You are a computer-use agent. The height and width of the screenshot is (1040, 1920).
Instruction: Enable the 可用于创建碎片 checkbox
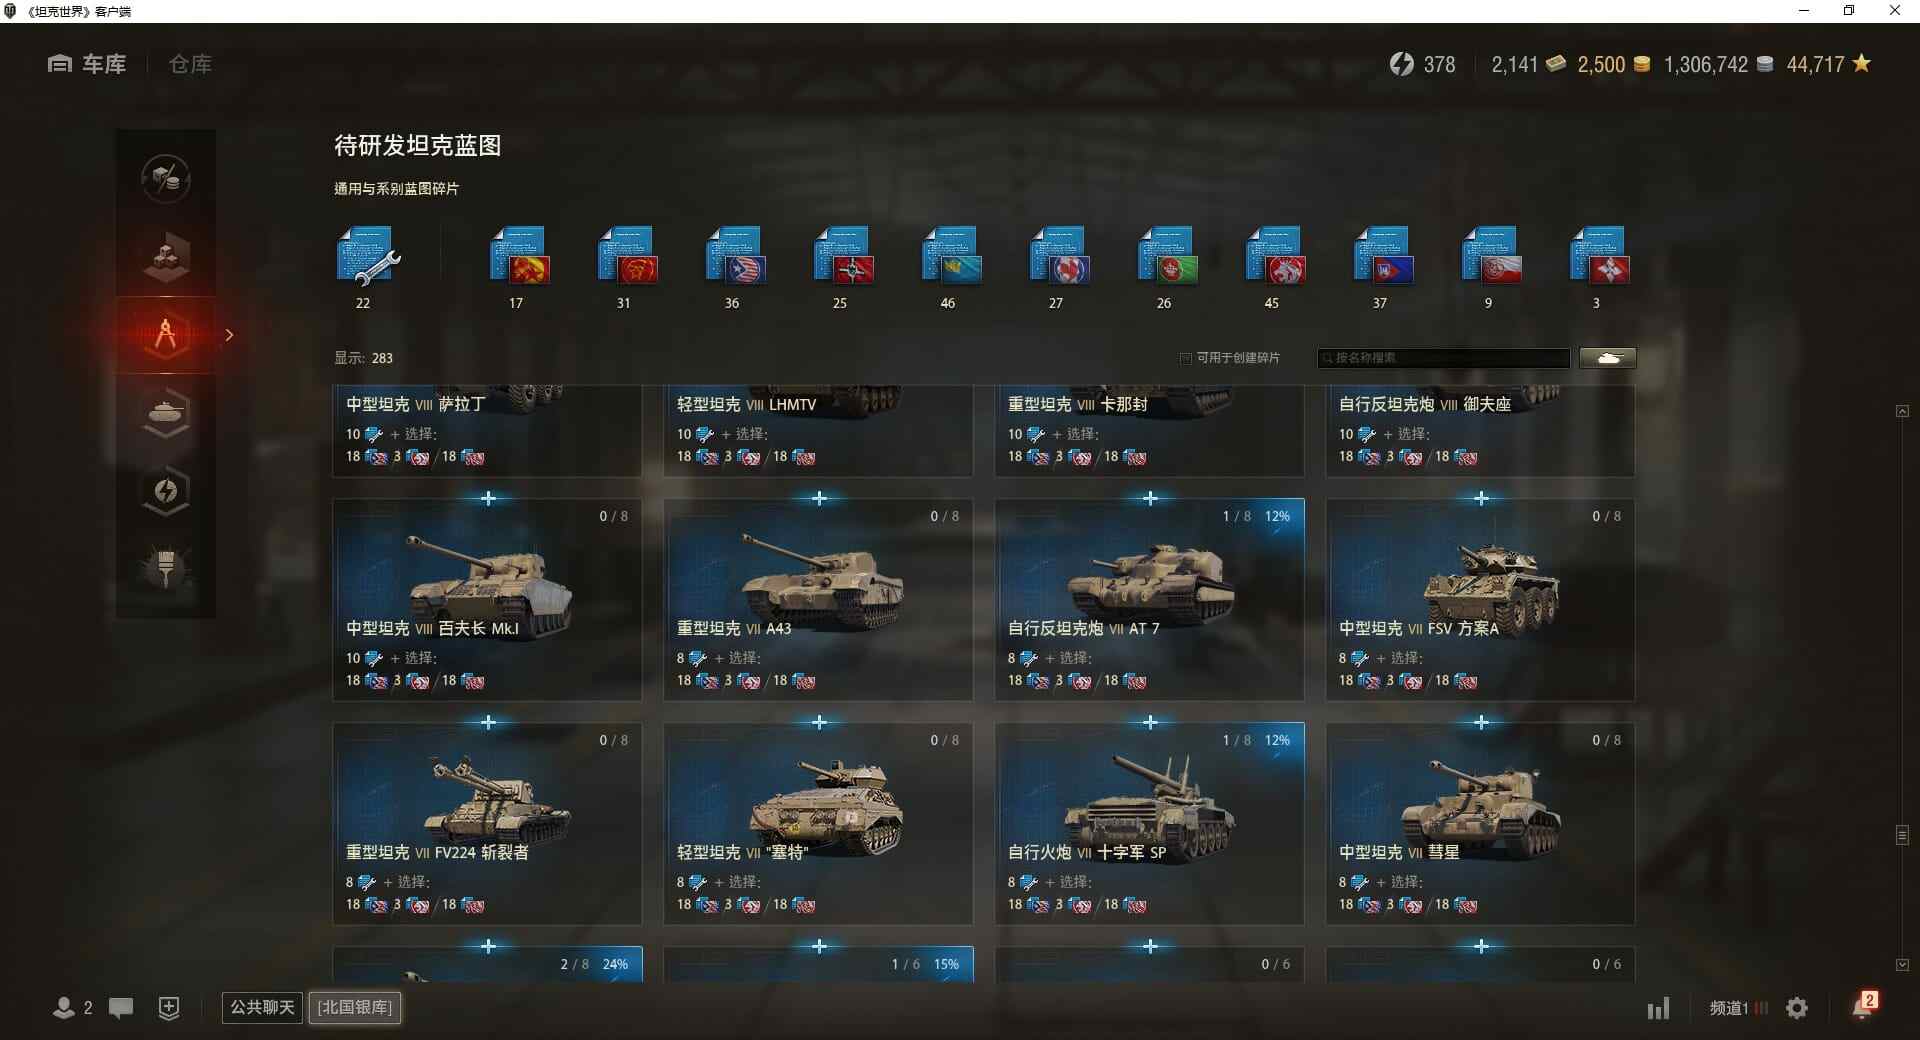pyautogui.click(x=1186, y=358)
